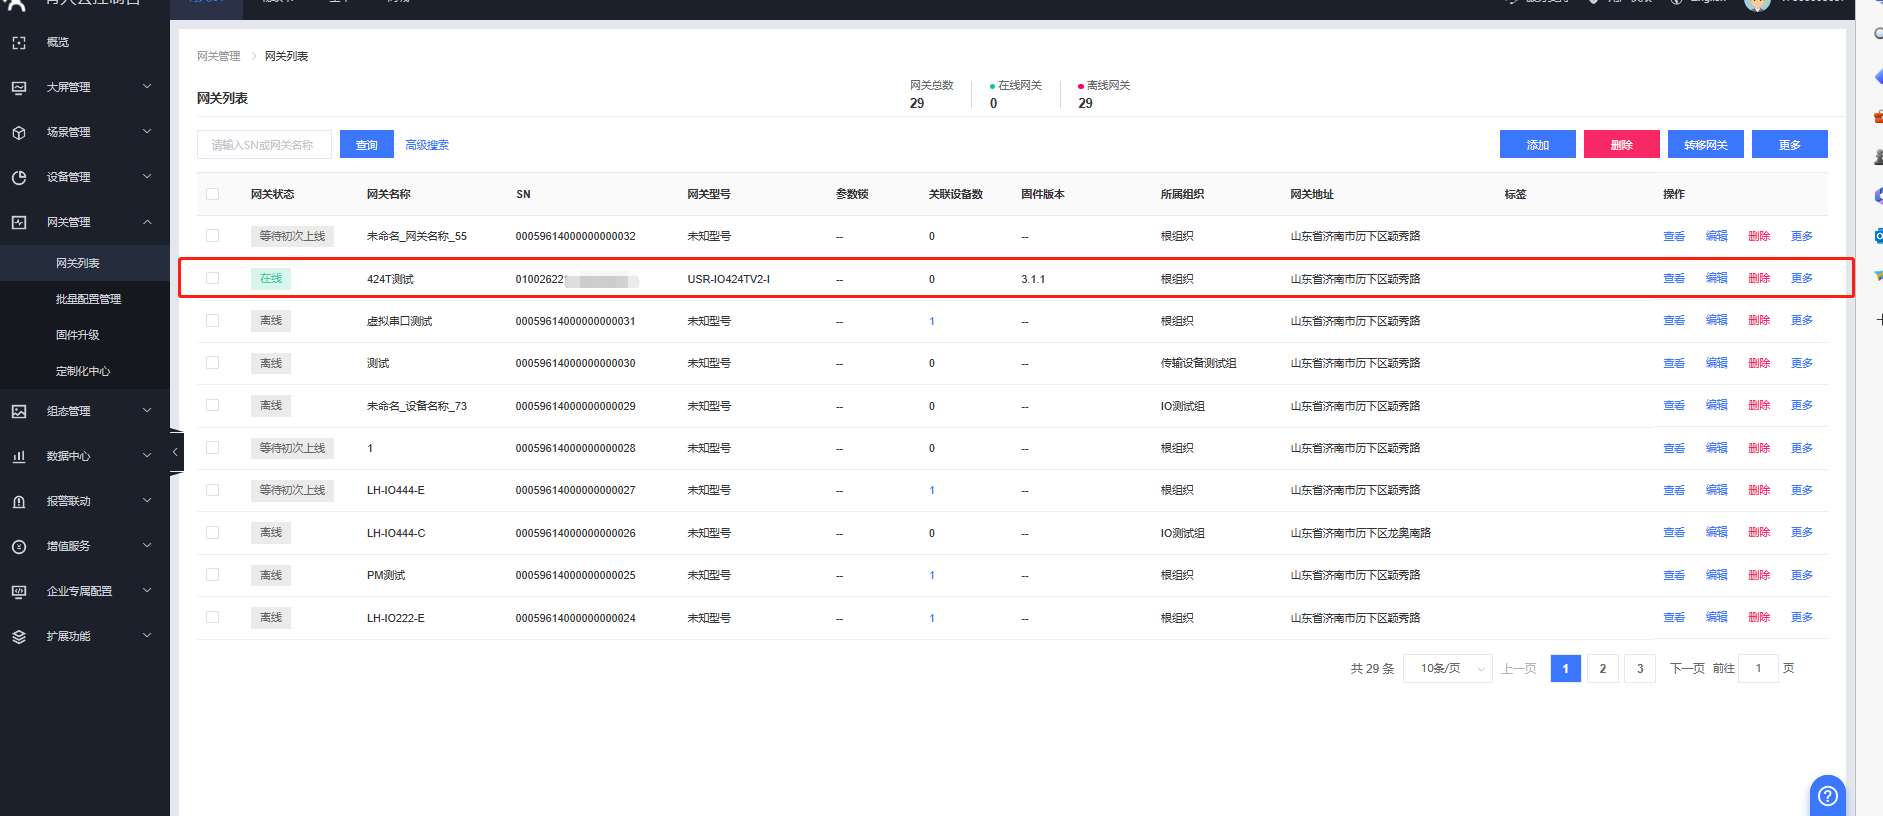Open 固件升级 submenu item
Screen dimensions: 1883x816
tap(78, 335)
